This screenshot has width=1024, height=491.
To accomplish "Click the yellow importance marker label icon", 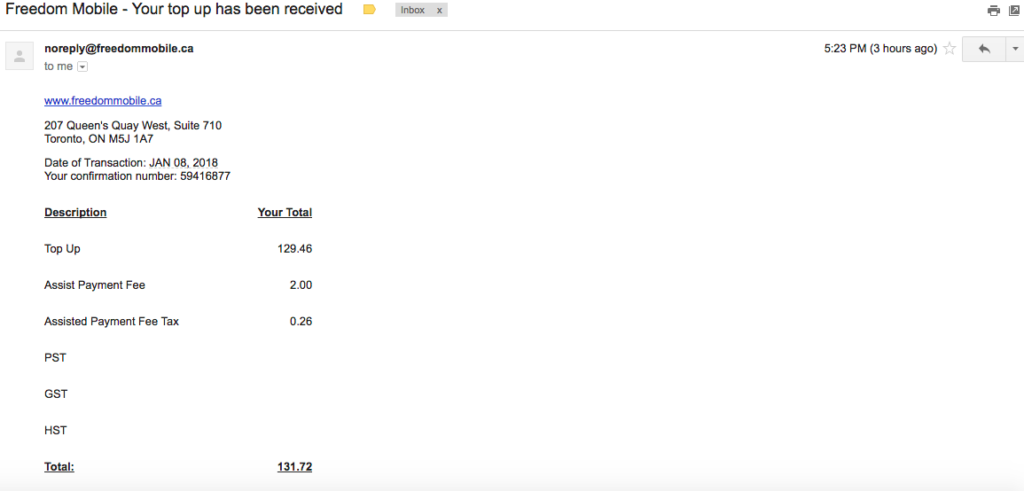I will (370, 10).
